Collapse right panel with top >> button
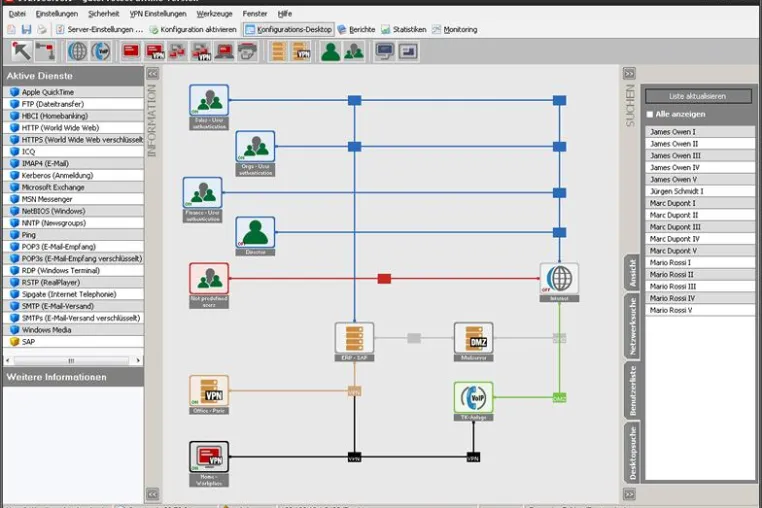This screenshot has height=508, width=762. tap(629, 74)
